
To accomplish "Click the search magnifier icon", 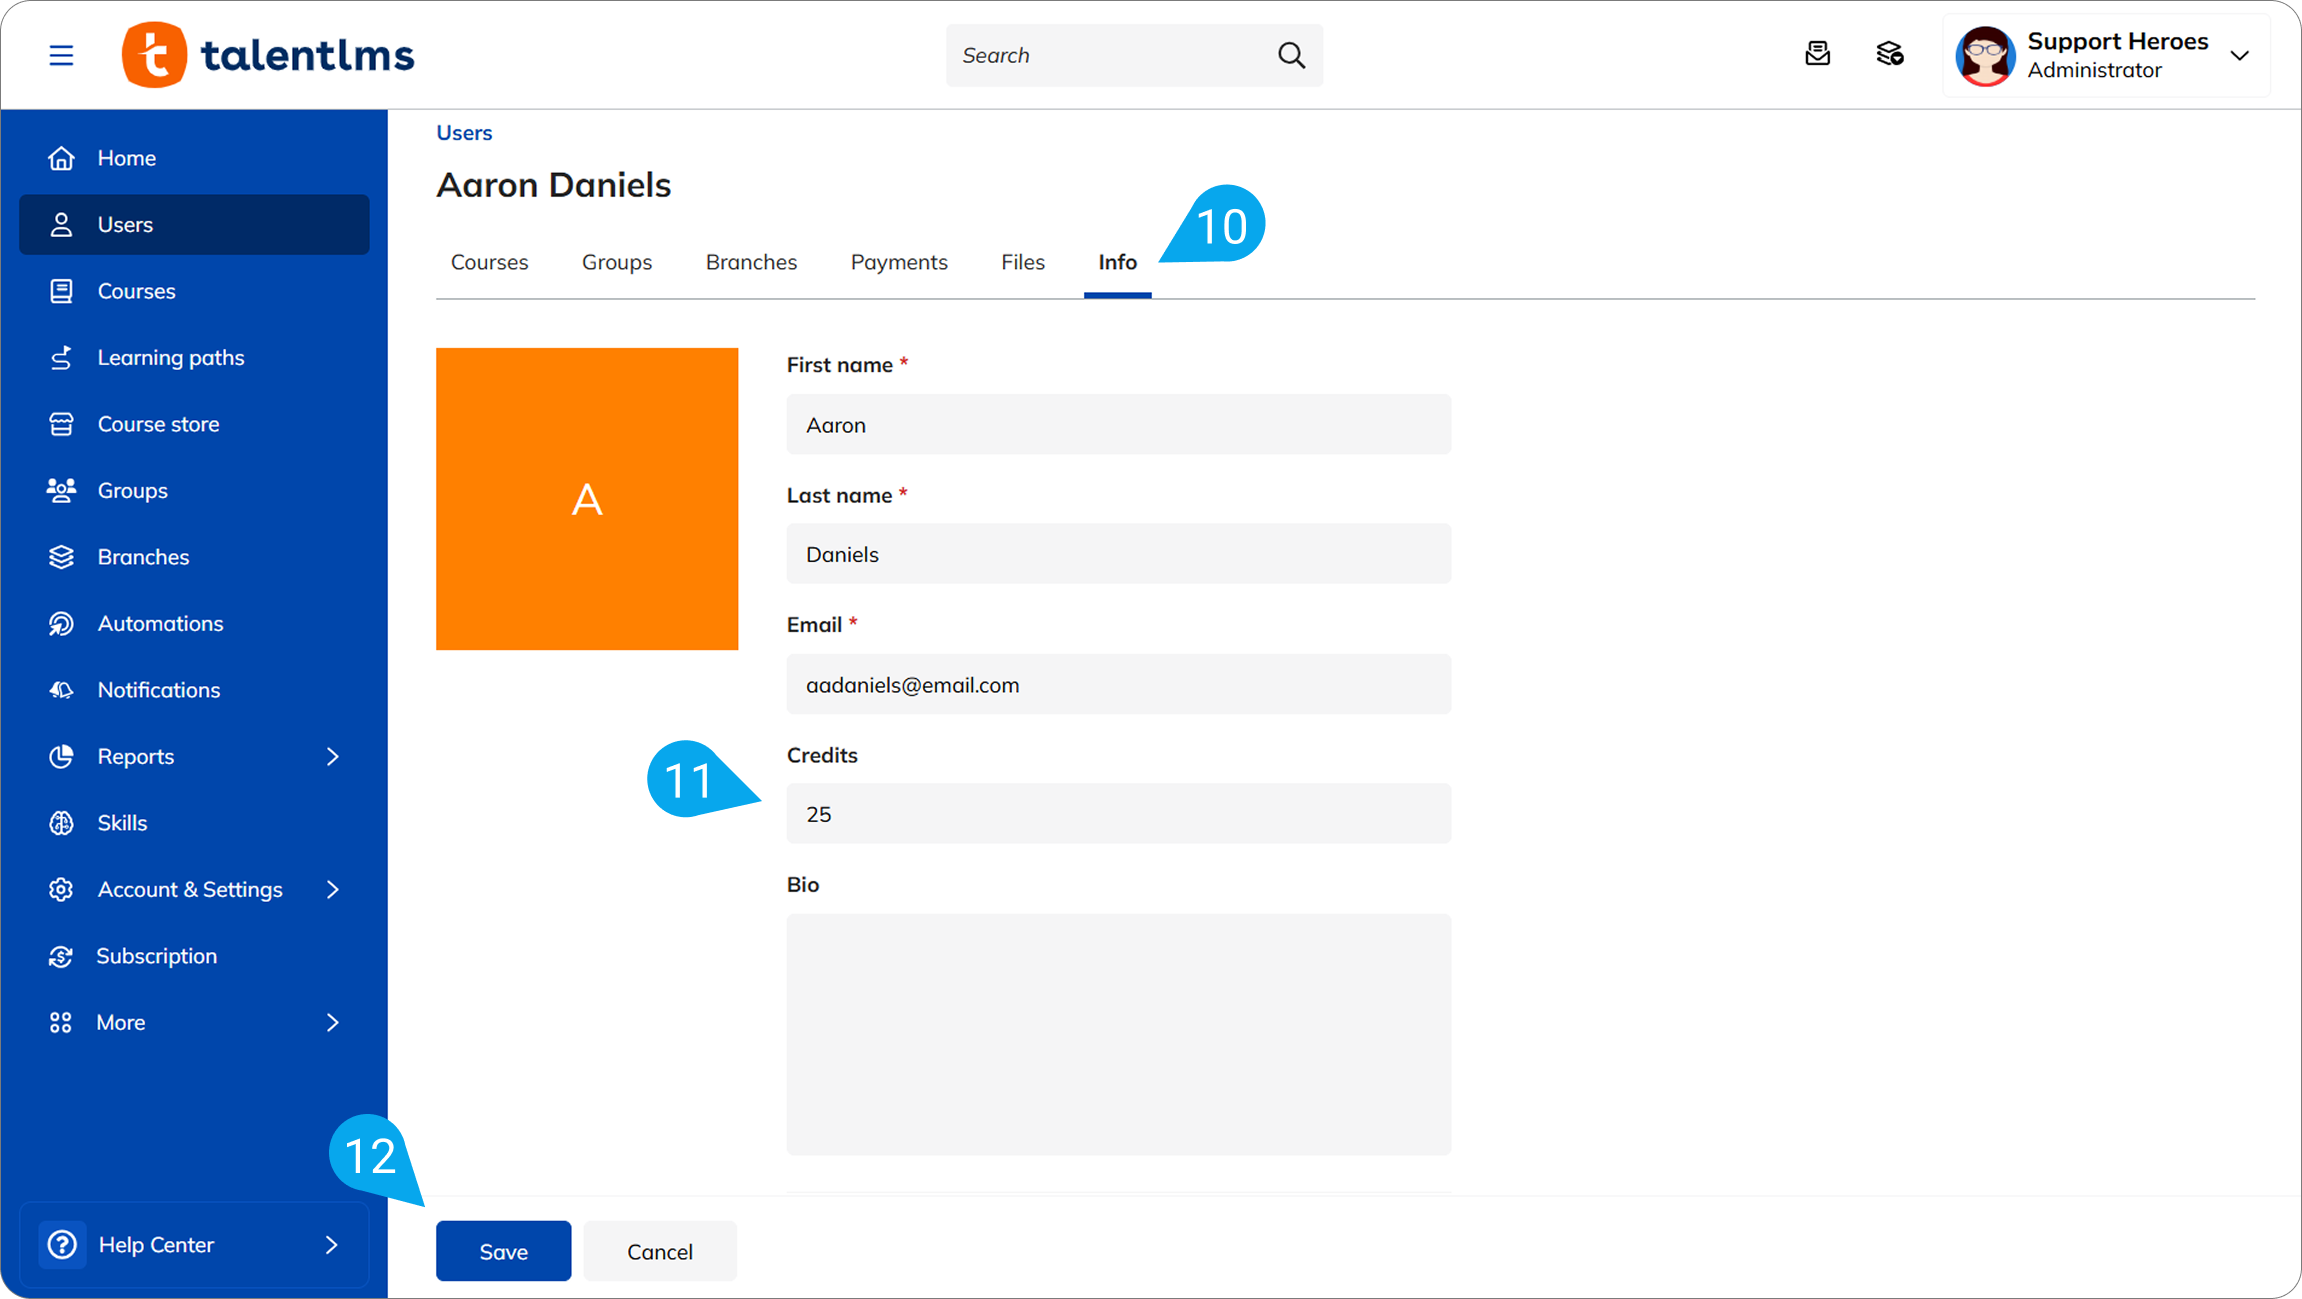I will [x=1291, y=55].
